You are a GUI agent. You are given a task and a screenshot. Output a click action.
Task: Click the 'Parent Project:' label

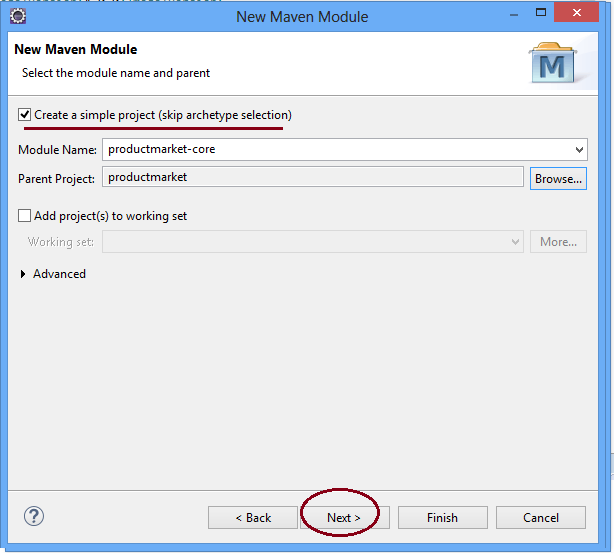click(x=56, y=179)
